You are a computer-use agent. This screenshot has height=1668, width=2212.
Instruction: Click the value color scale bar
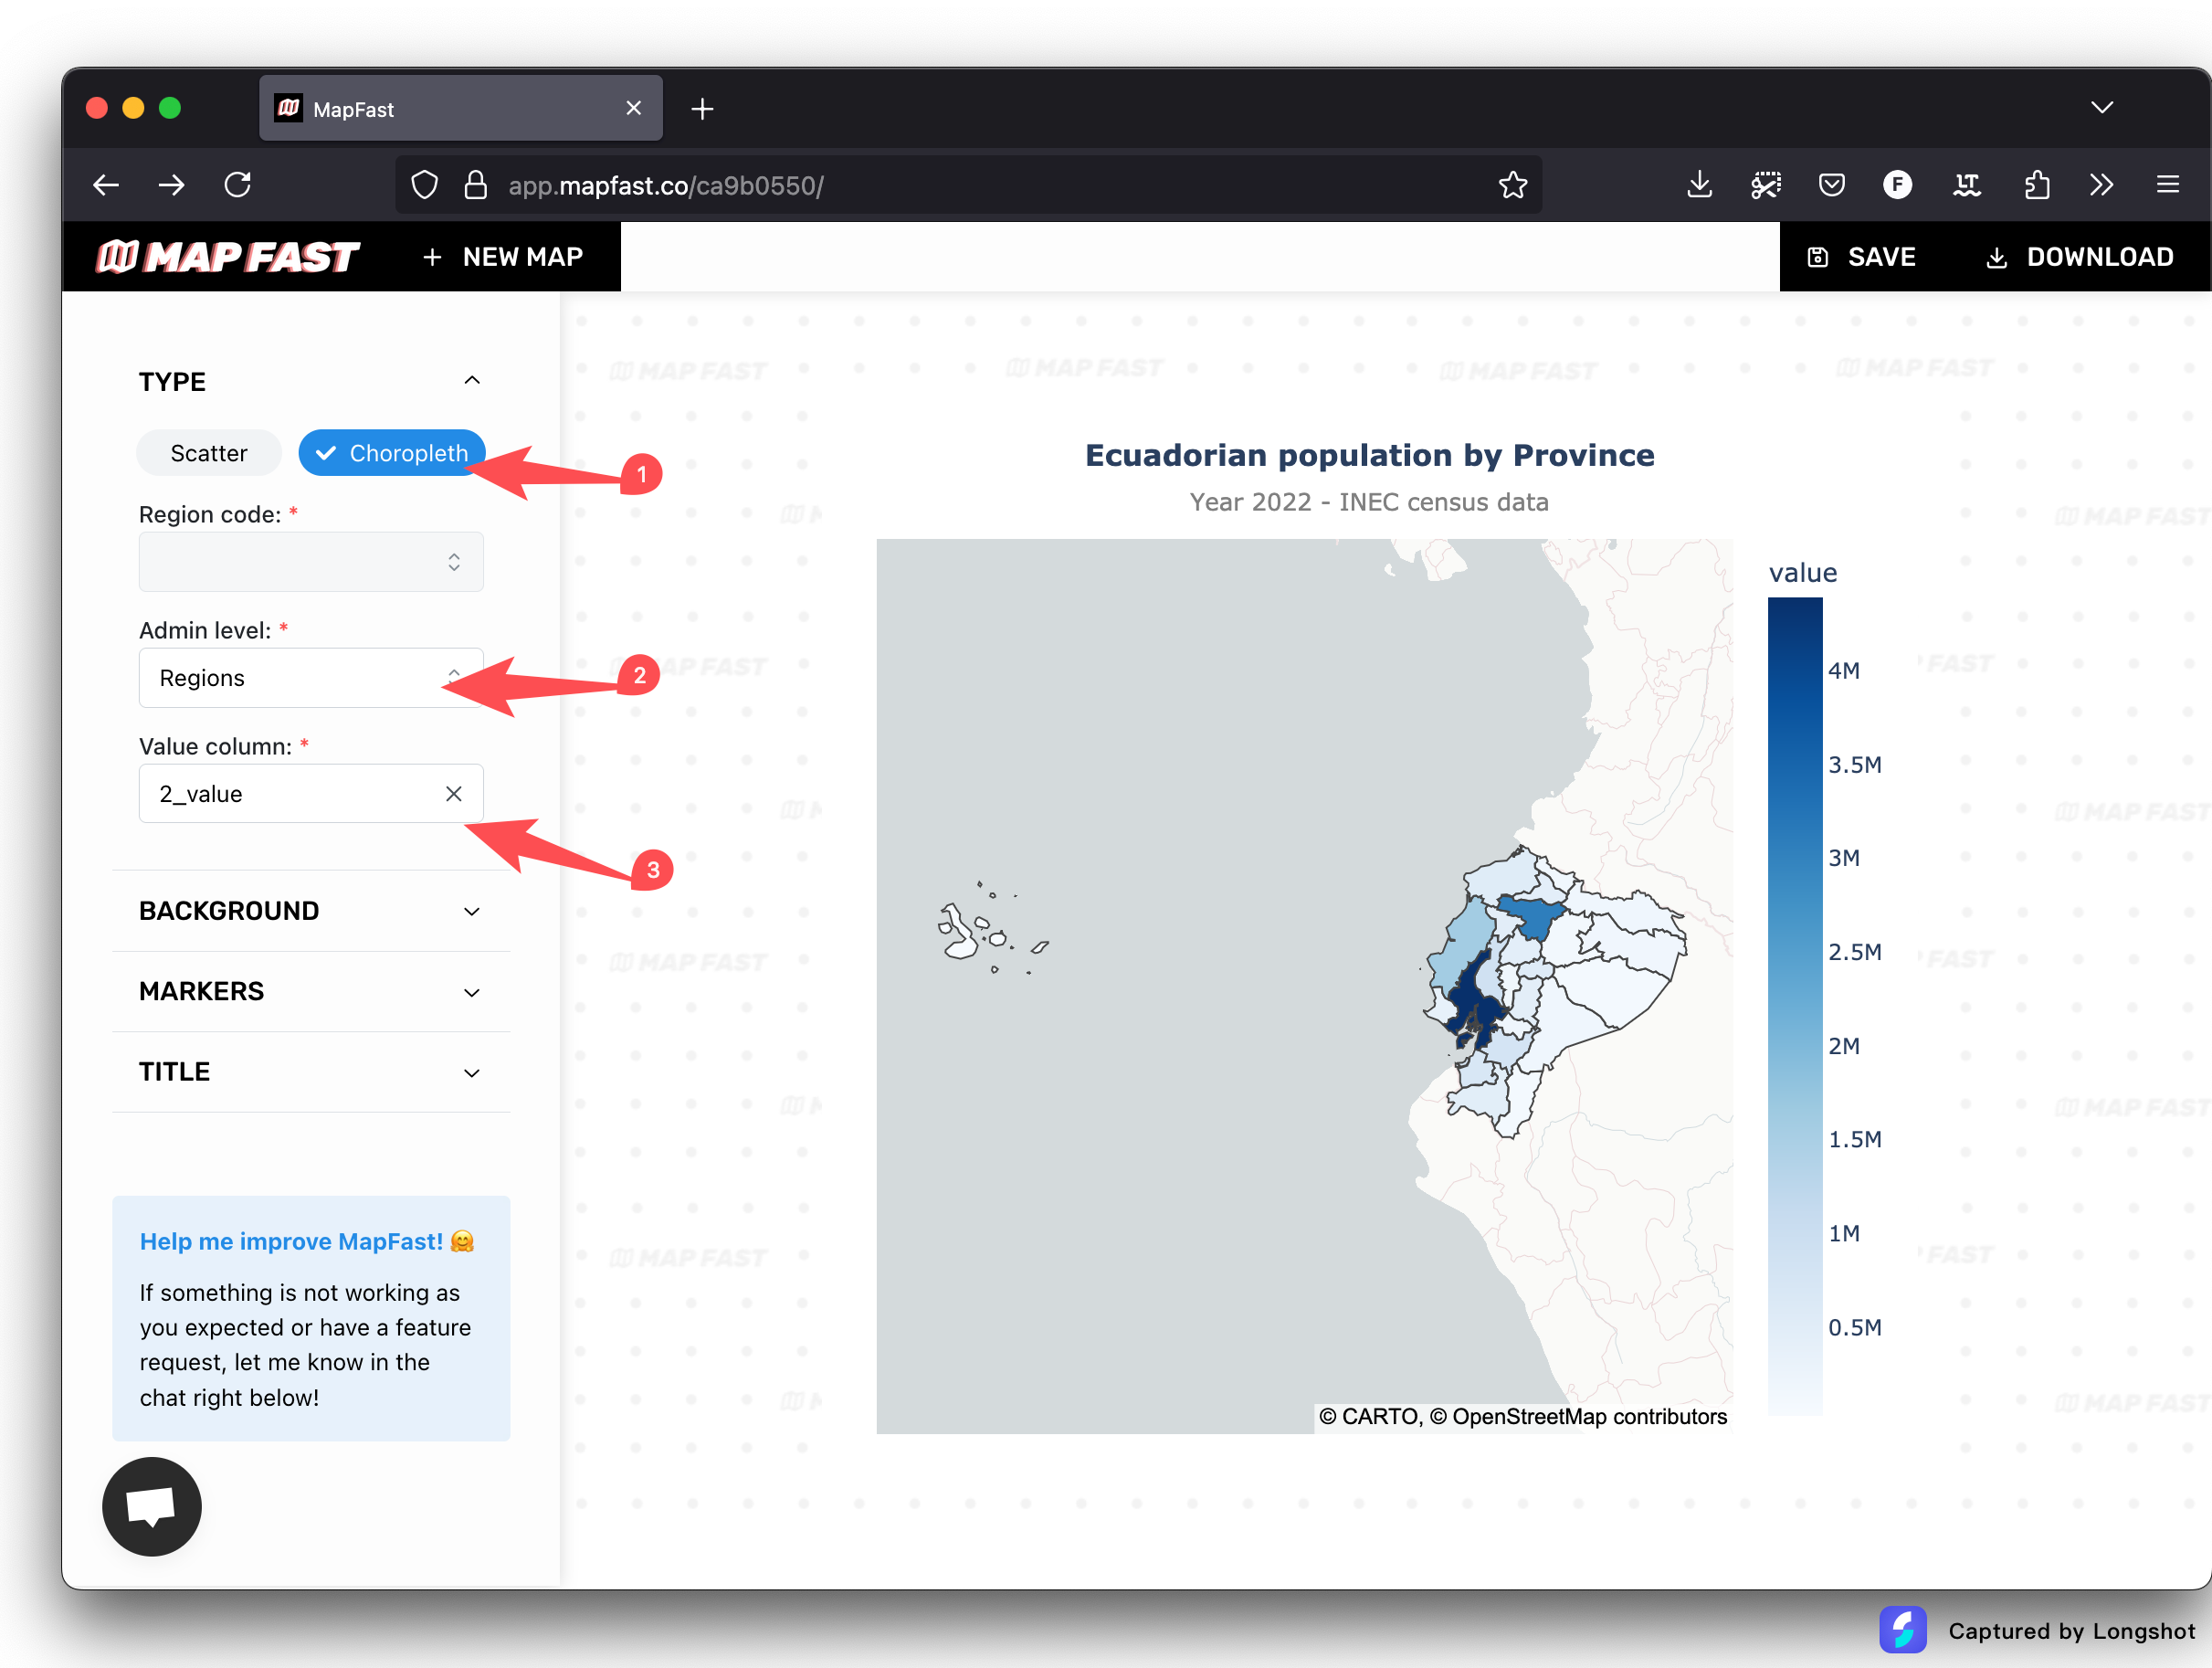tap(1795, 1006)
